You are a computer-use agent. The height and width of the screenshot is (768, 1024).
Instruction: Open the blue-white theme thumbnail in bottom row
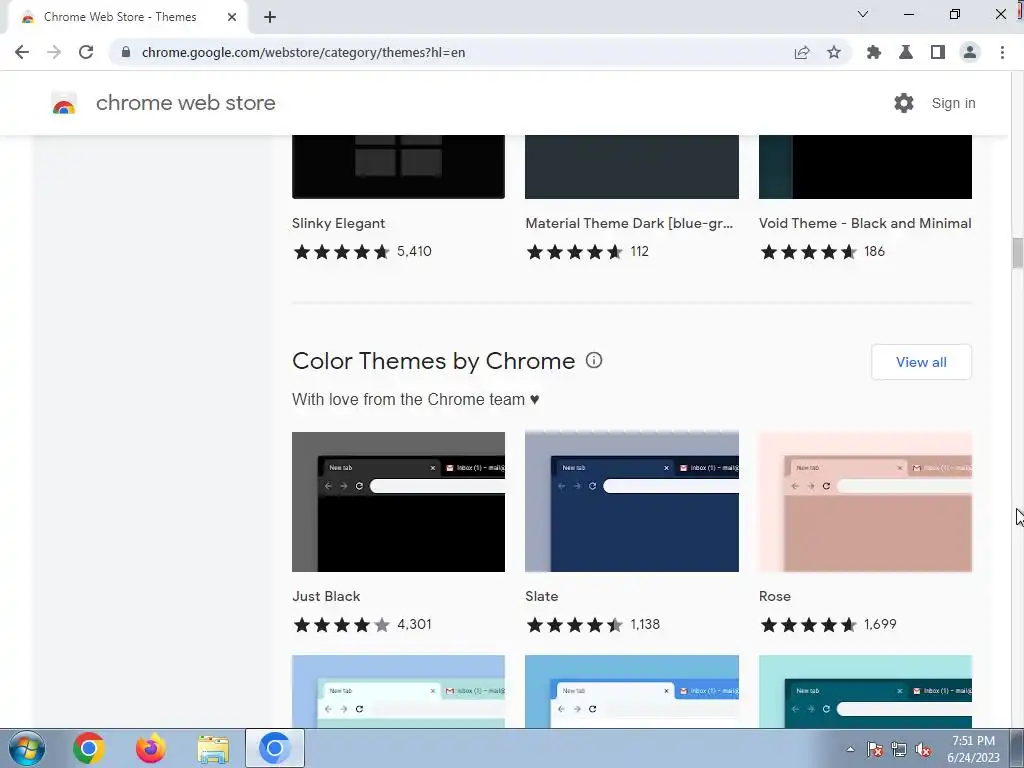[632, 691]
